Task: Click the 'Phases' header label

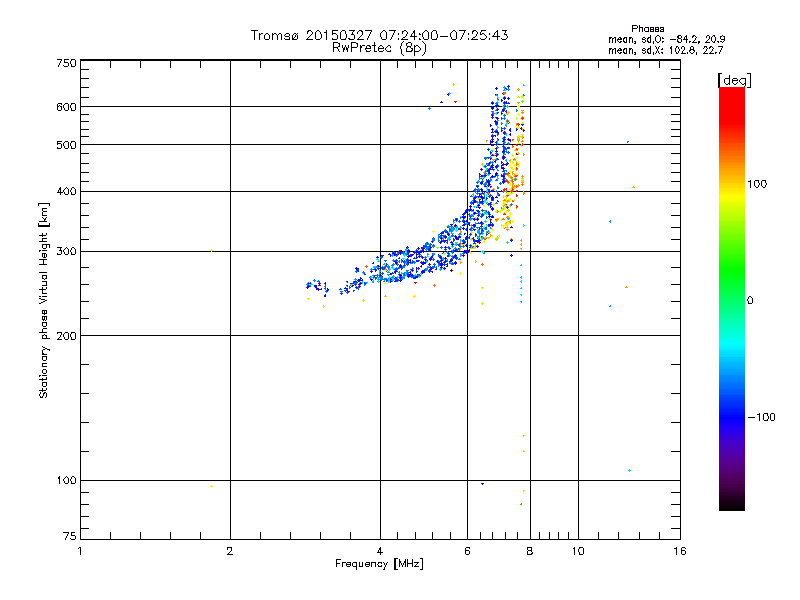Action: click(647, 29)
